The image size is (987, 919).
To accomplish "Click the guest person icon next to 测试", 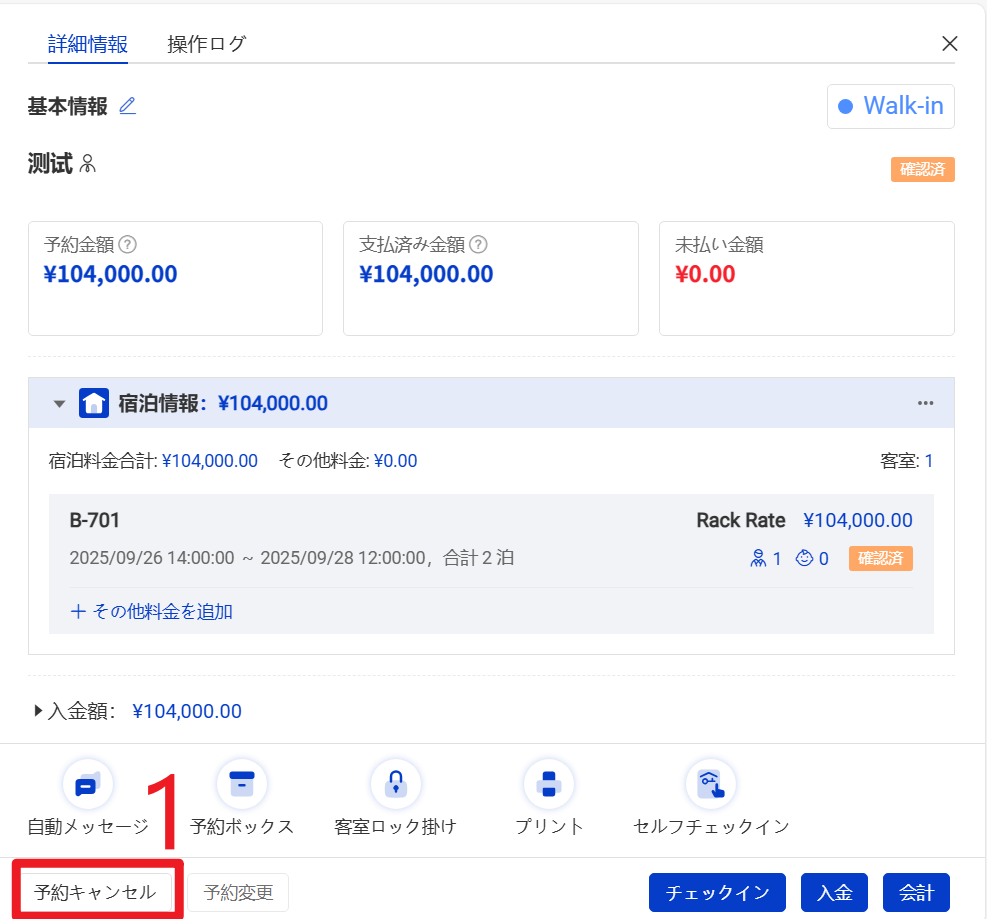I will click(x=88, y=164).
